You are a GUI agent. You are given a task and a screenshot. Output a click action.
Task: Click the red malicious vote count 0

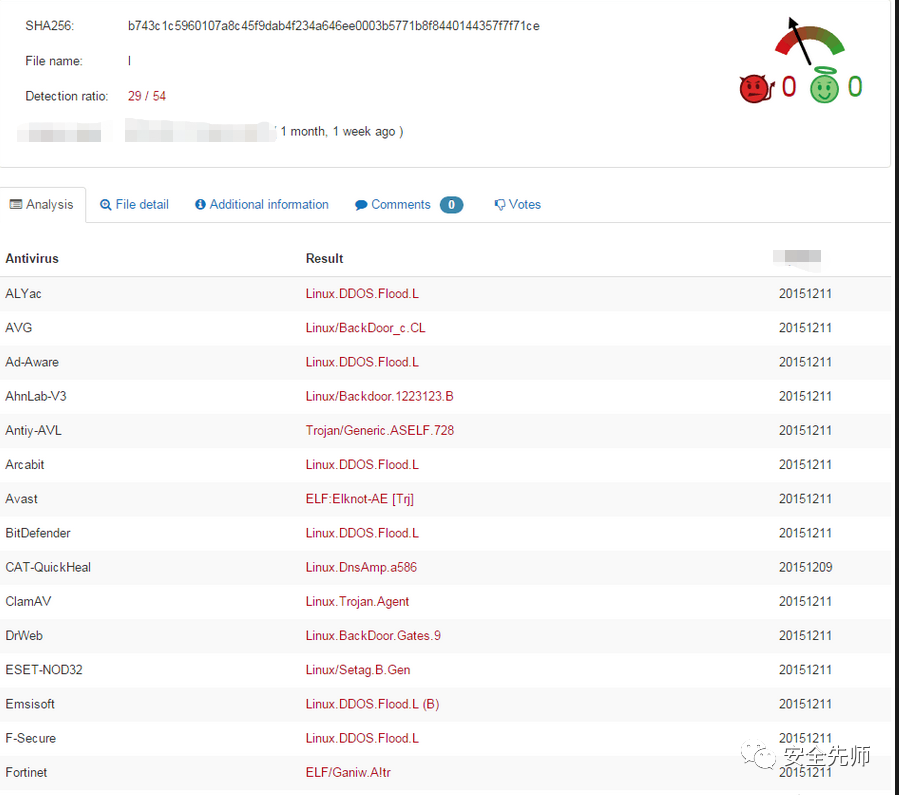pos(789,87)
